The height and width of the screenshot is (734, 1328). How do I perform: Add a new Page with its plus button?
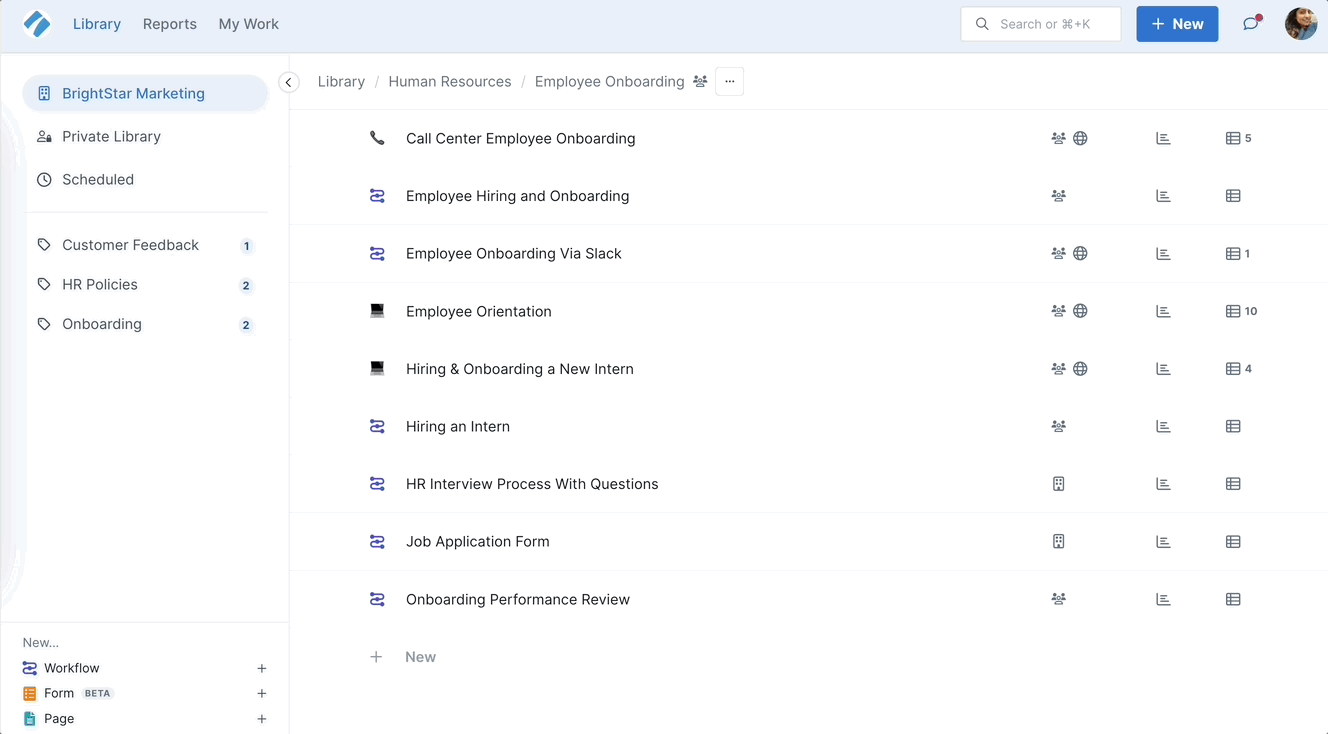262,719
